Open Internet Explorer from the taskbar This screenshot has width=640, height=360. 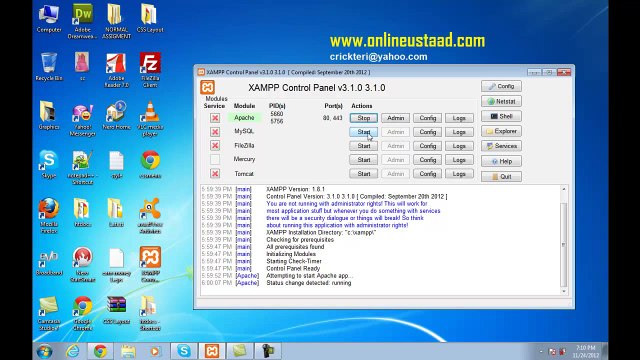point(73,351)
